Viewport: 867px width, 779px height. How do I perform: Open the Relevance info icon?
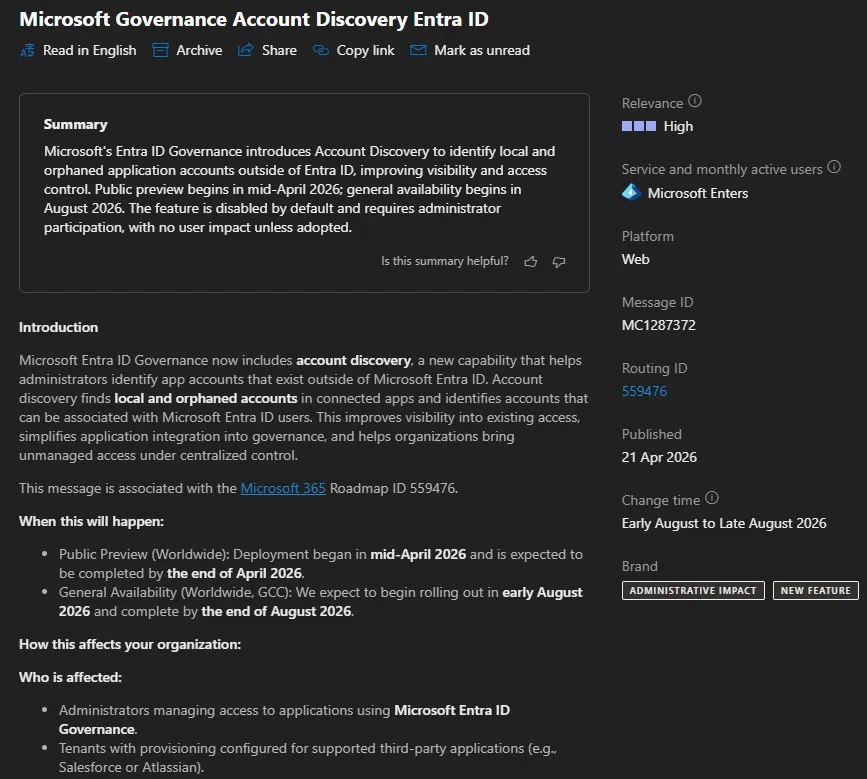pyautogui.click(x=695, y=101)
